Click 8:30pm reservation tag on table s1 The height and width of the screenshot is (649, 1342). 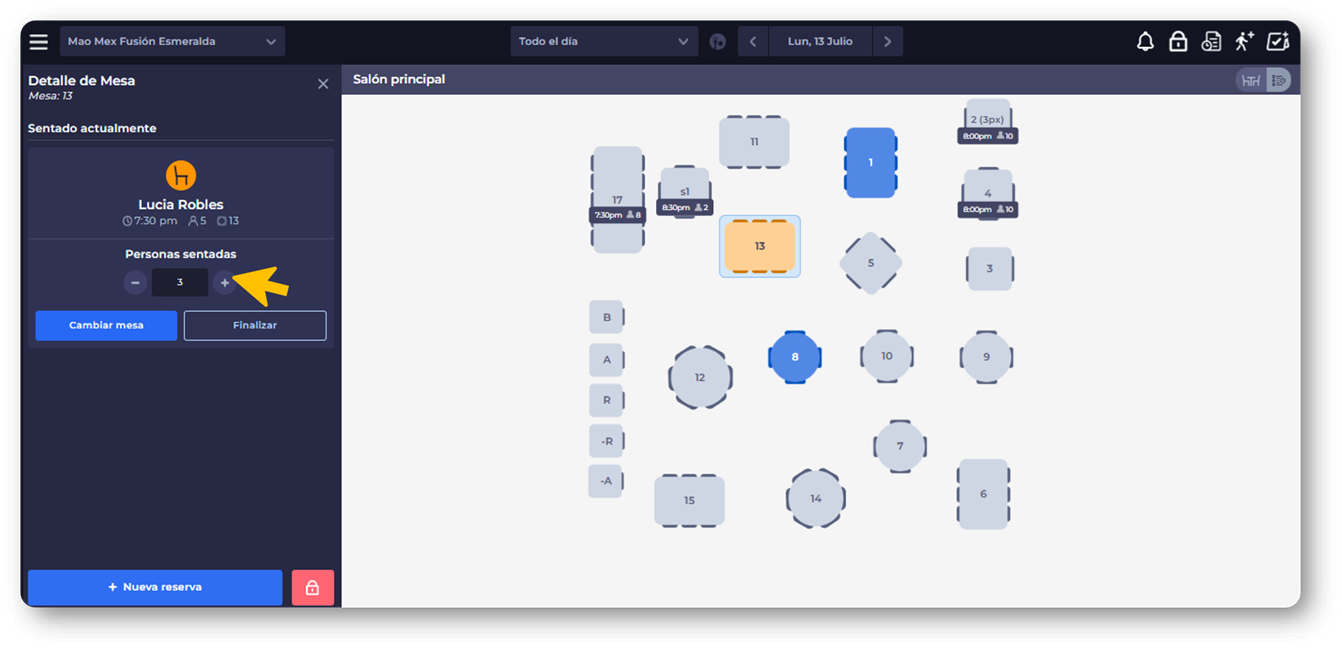[685, 208]
